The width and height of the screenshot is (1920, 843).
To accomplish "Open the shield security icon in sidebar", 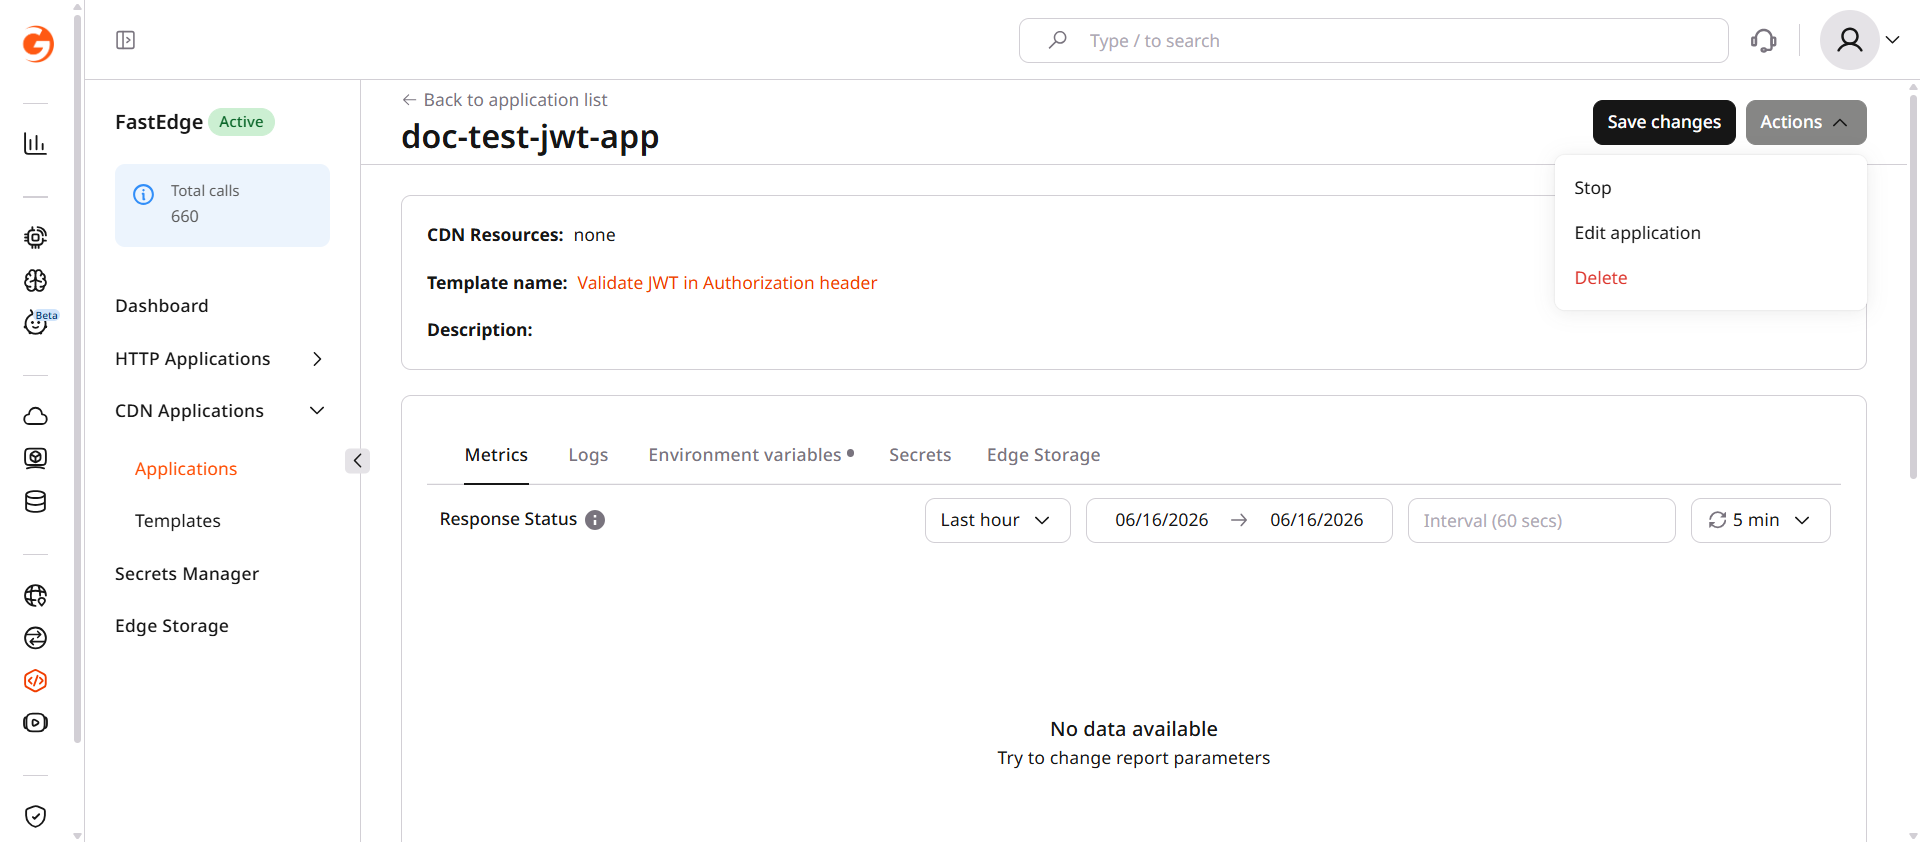I will [35, 816].
